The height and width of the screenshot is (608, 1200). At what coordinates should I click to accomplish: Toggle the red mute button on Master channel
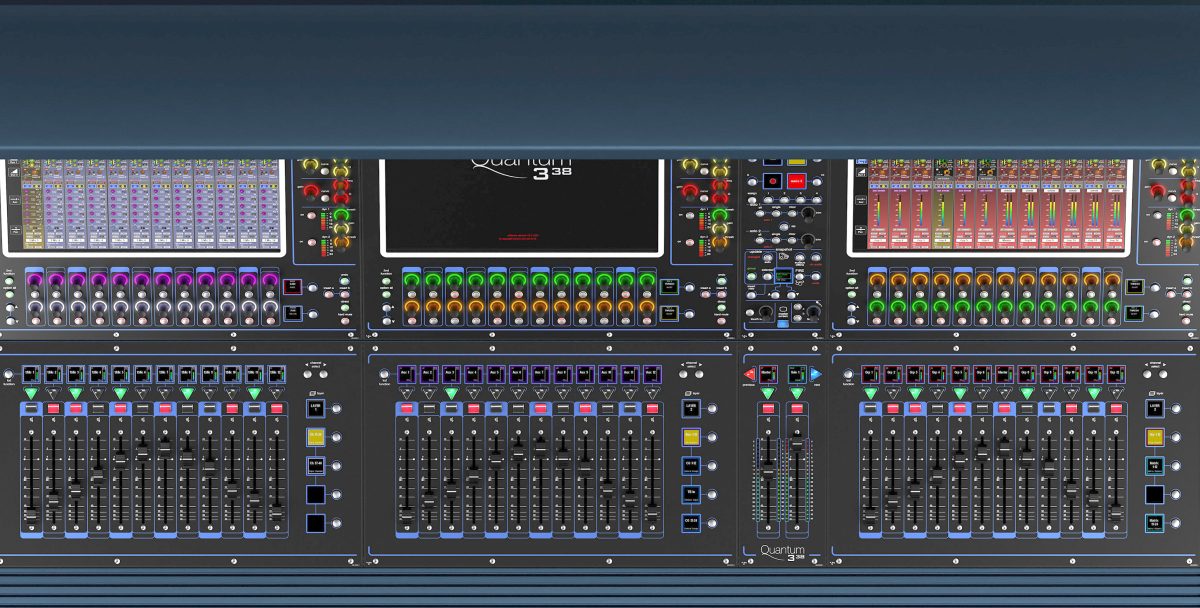point(767,408)
